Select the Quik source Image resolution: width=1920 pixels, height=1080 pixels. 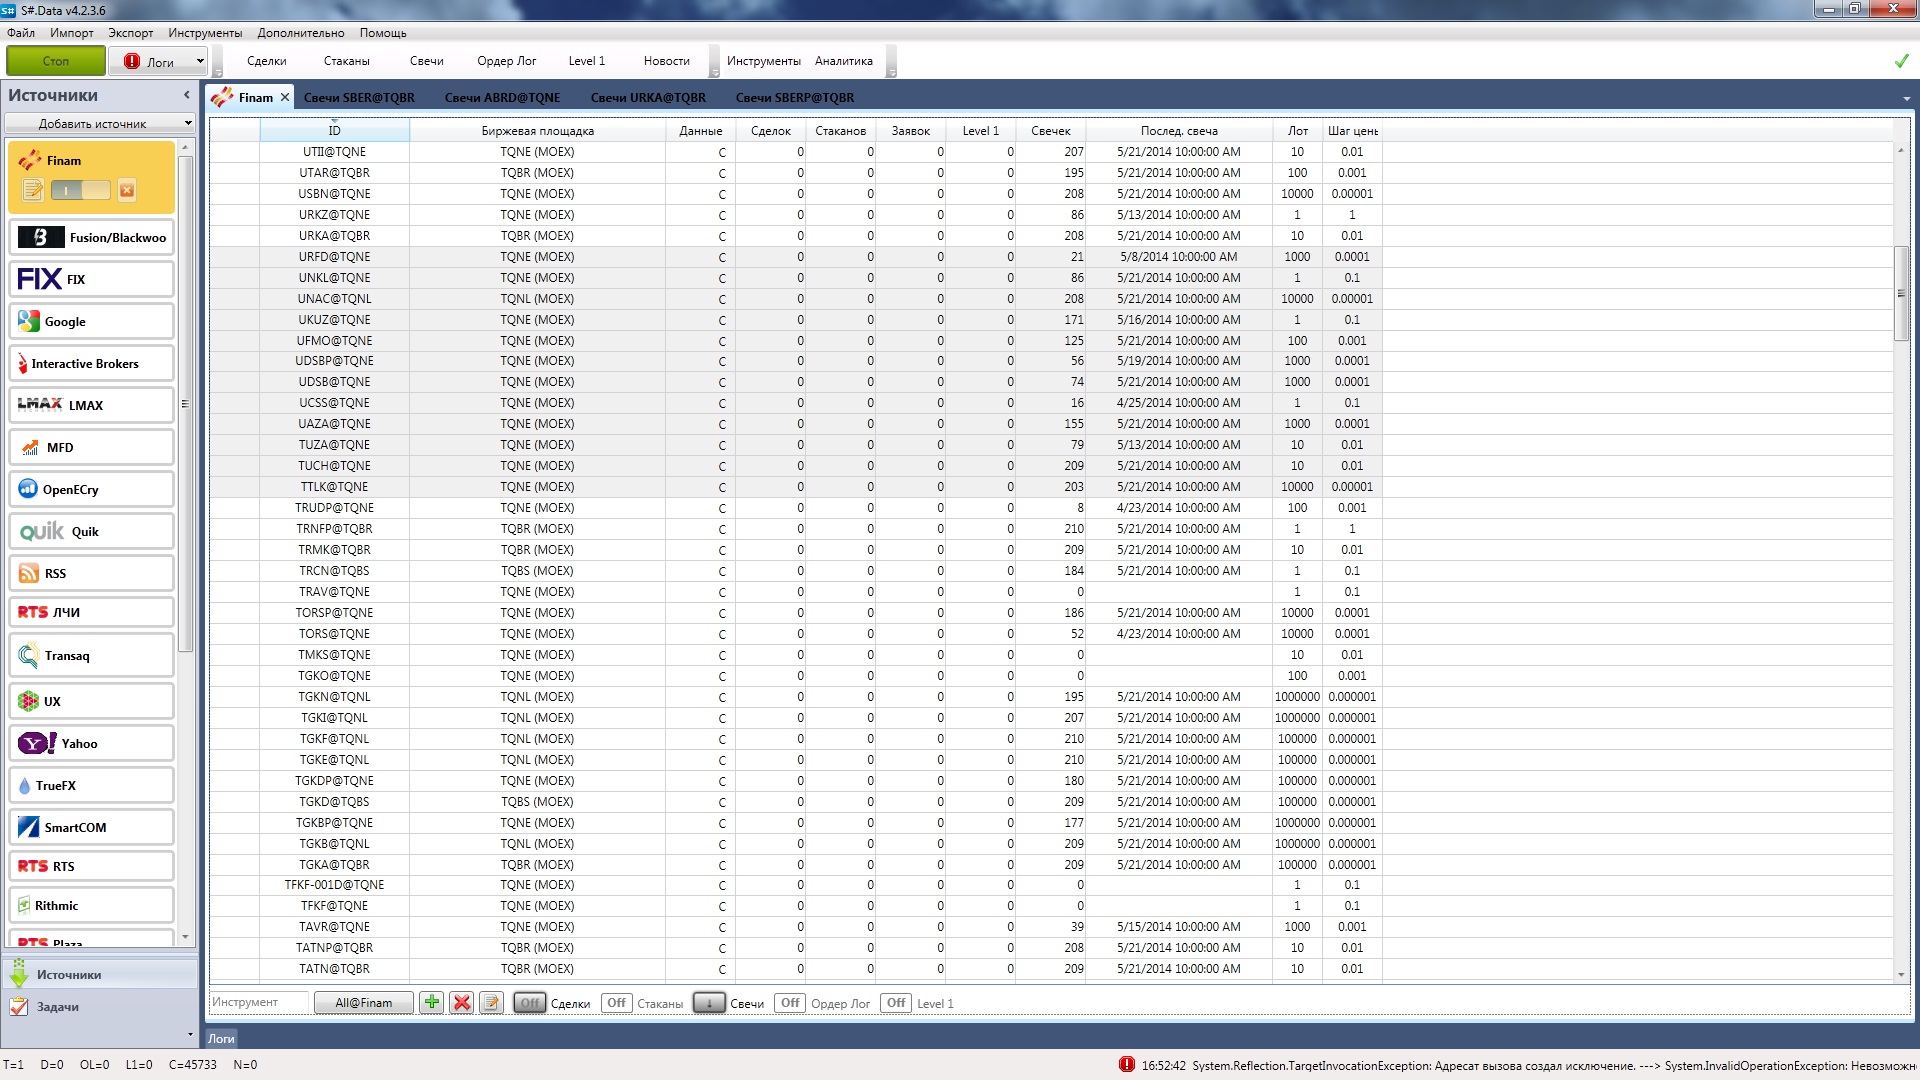pyautogui.click(x=92, y=532)
